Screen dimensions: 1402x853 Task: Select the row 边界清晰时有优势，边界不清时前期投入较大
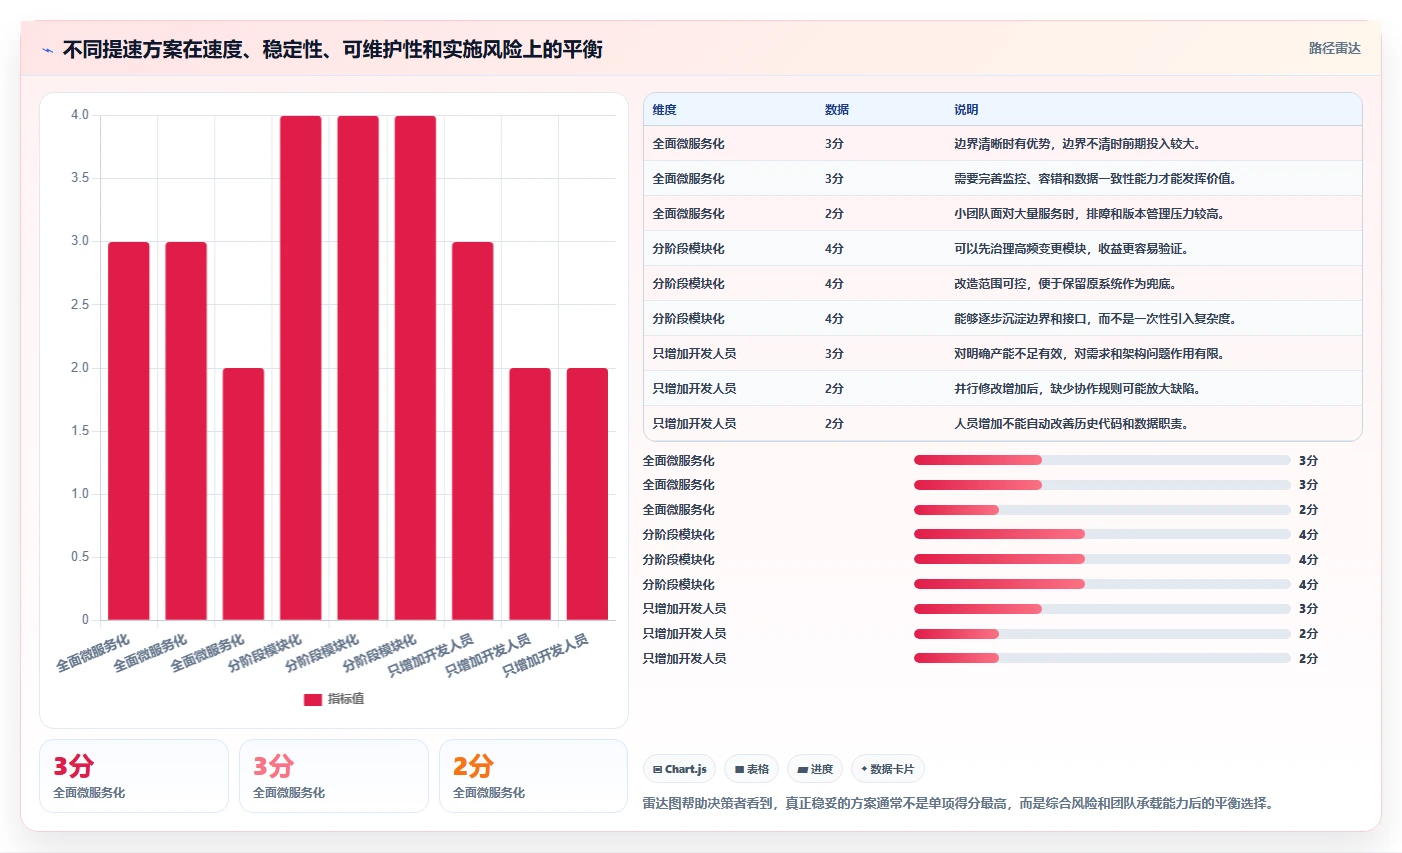1003,144
